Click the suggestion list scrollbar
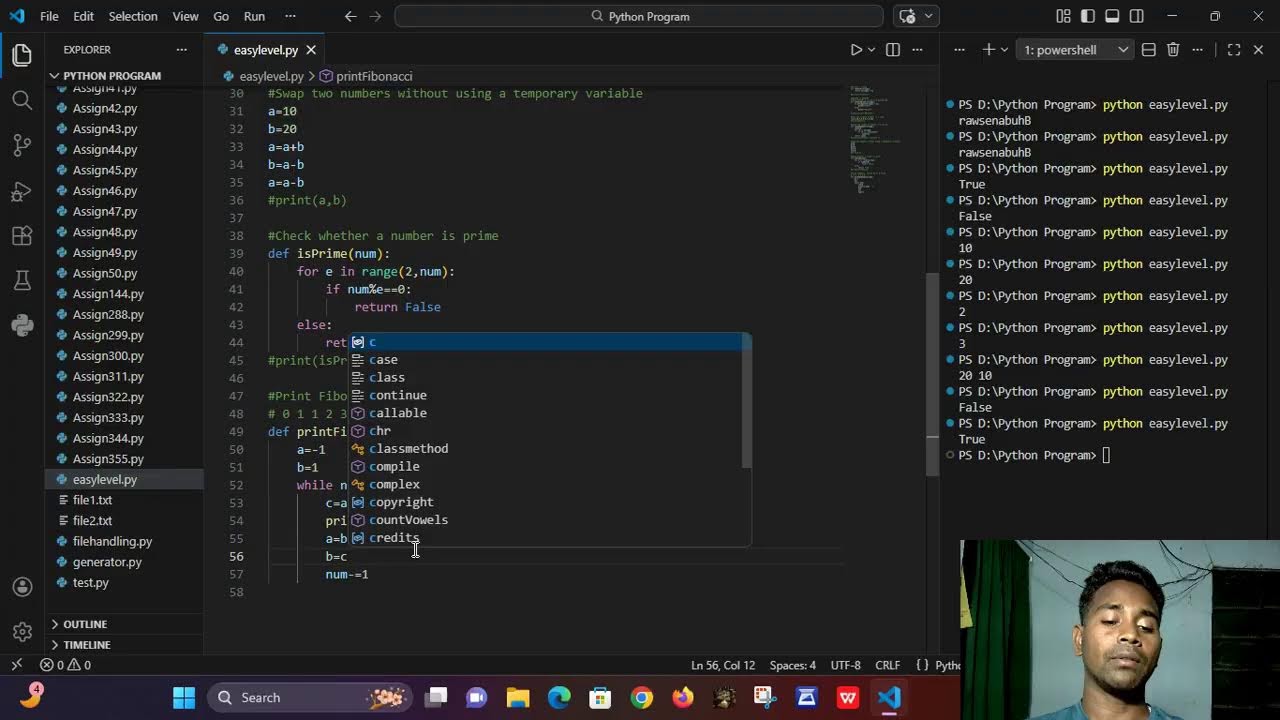Viewport: 1280px width, 720px height. point(746,402)
